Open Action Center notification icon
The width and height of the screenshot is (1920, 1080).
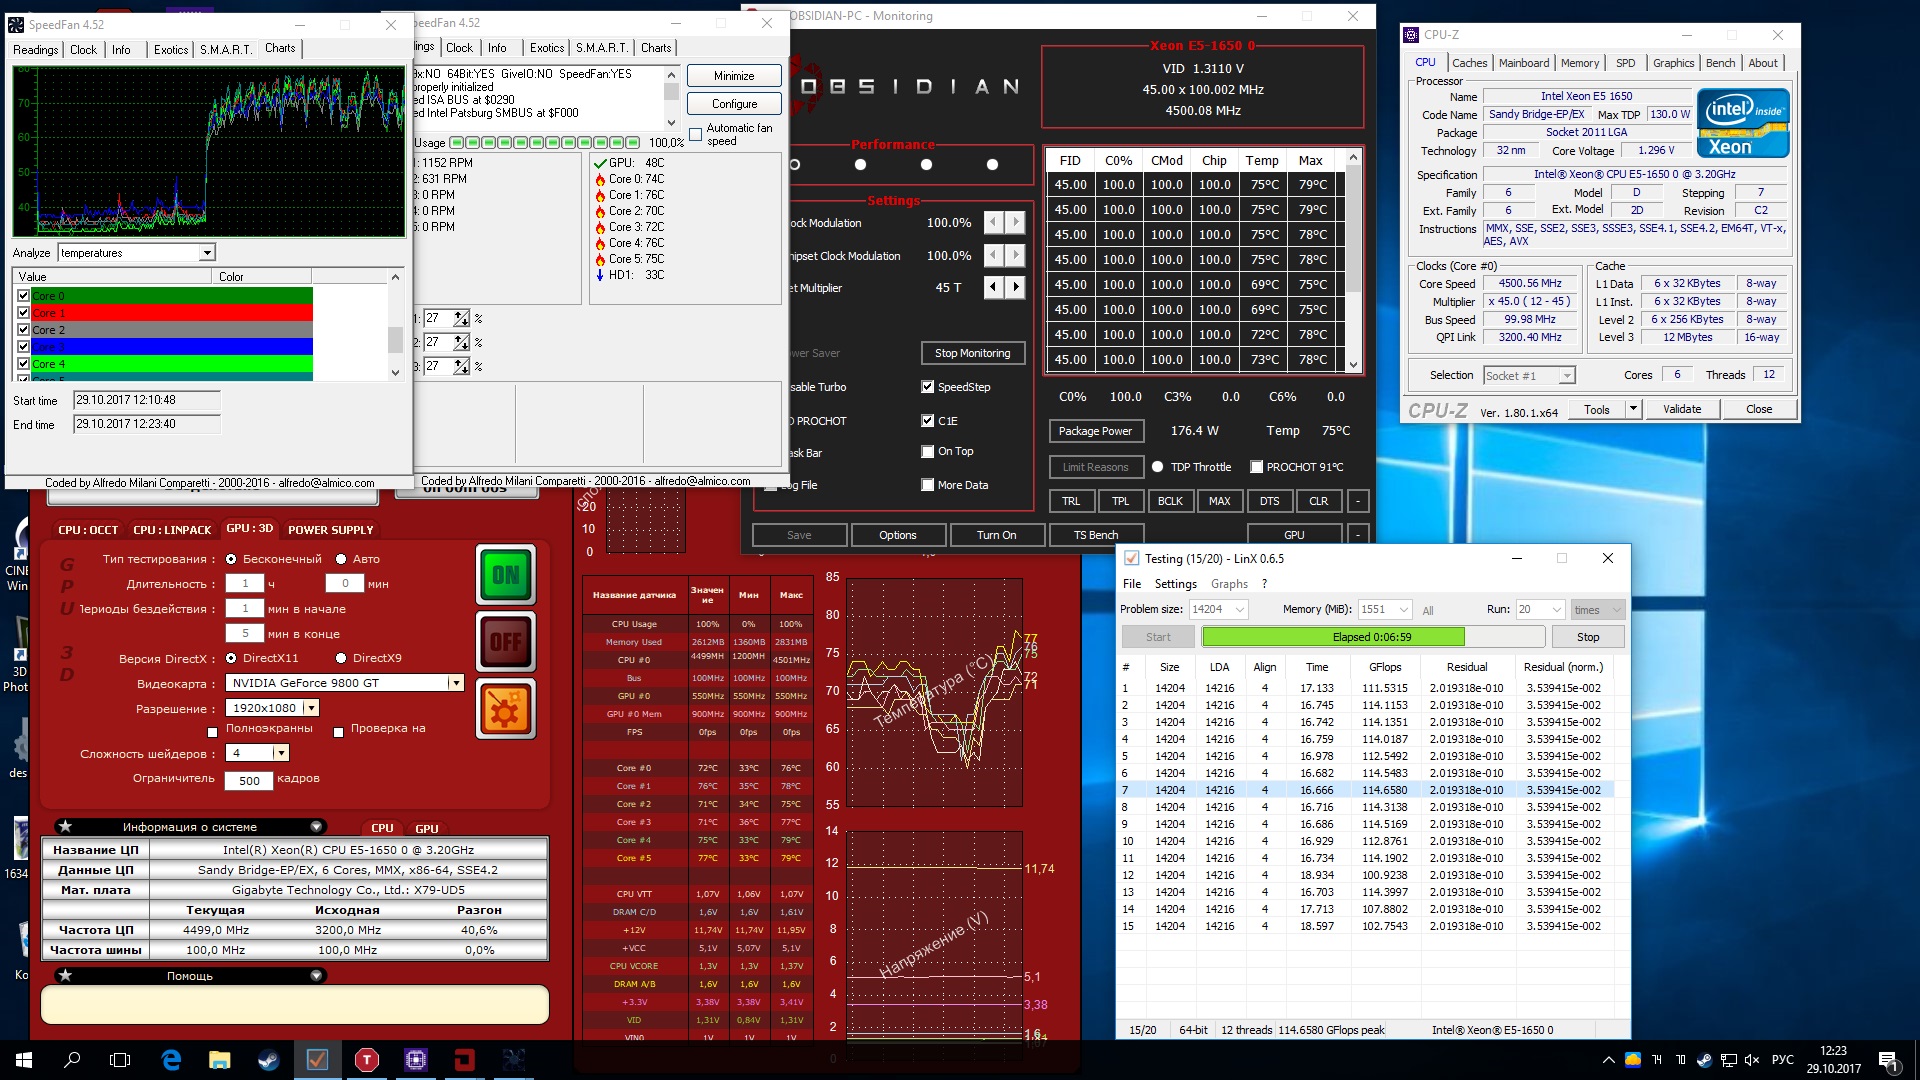coord(1888,1060)
